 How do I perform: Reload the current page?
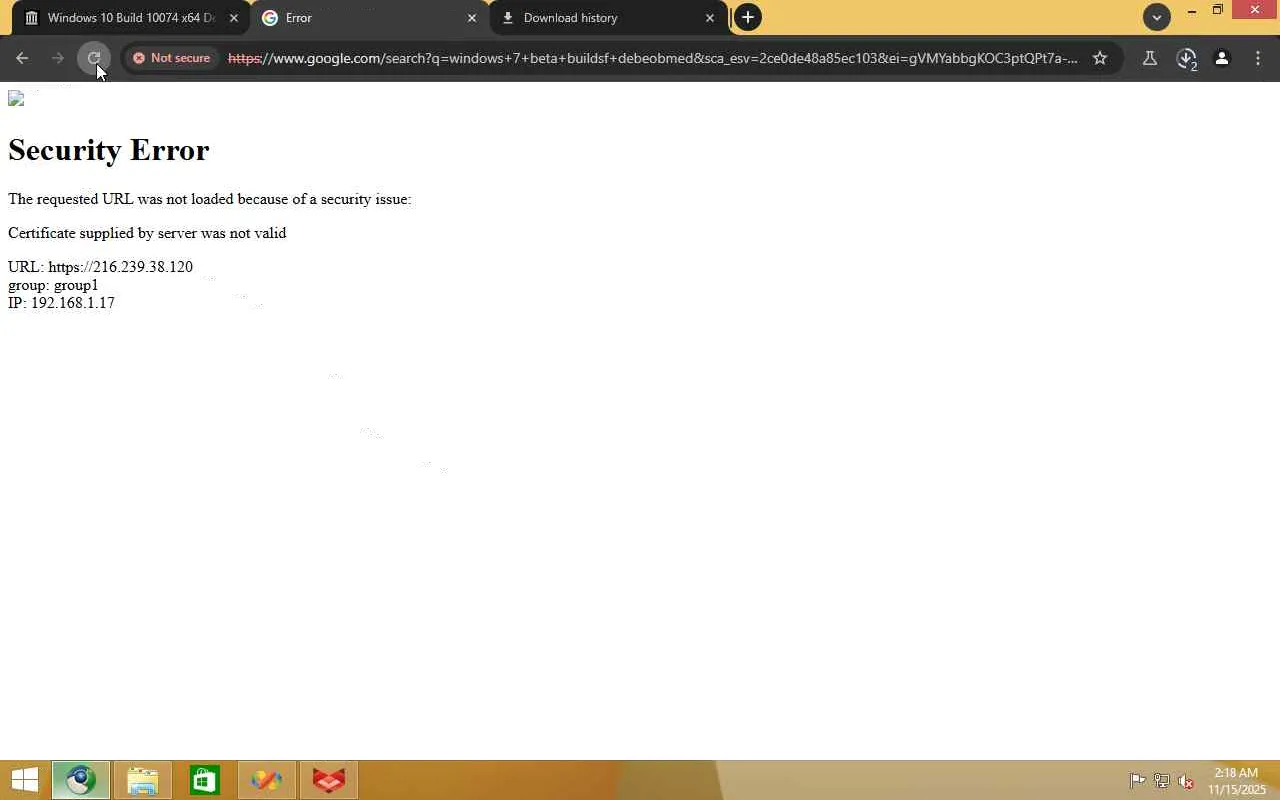pyautogui.click(x=94, y=58)
